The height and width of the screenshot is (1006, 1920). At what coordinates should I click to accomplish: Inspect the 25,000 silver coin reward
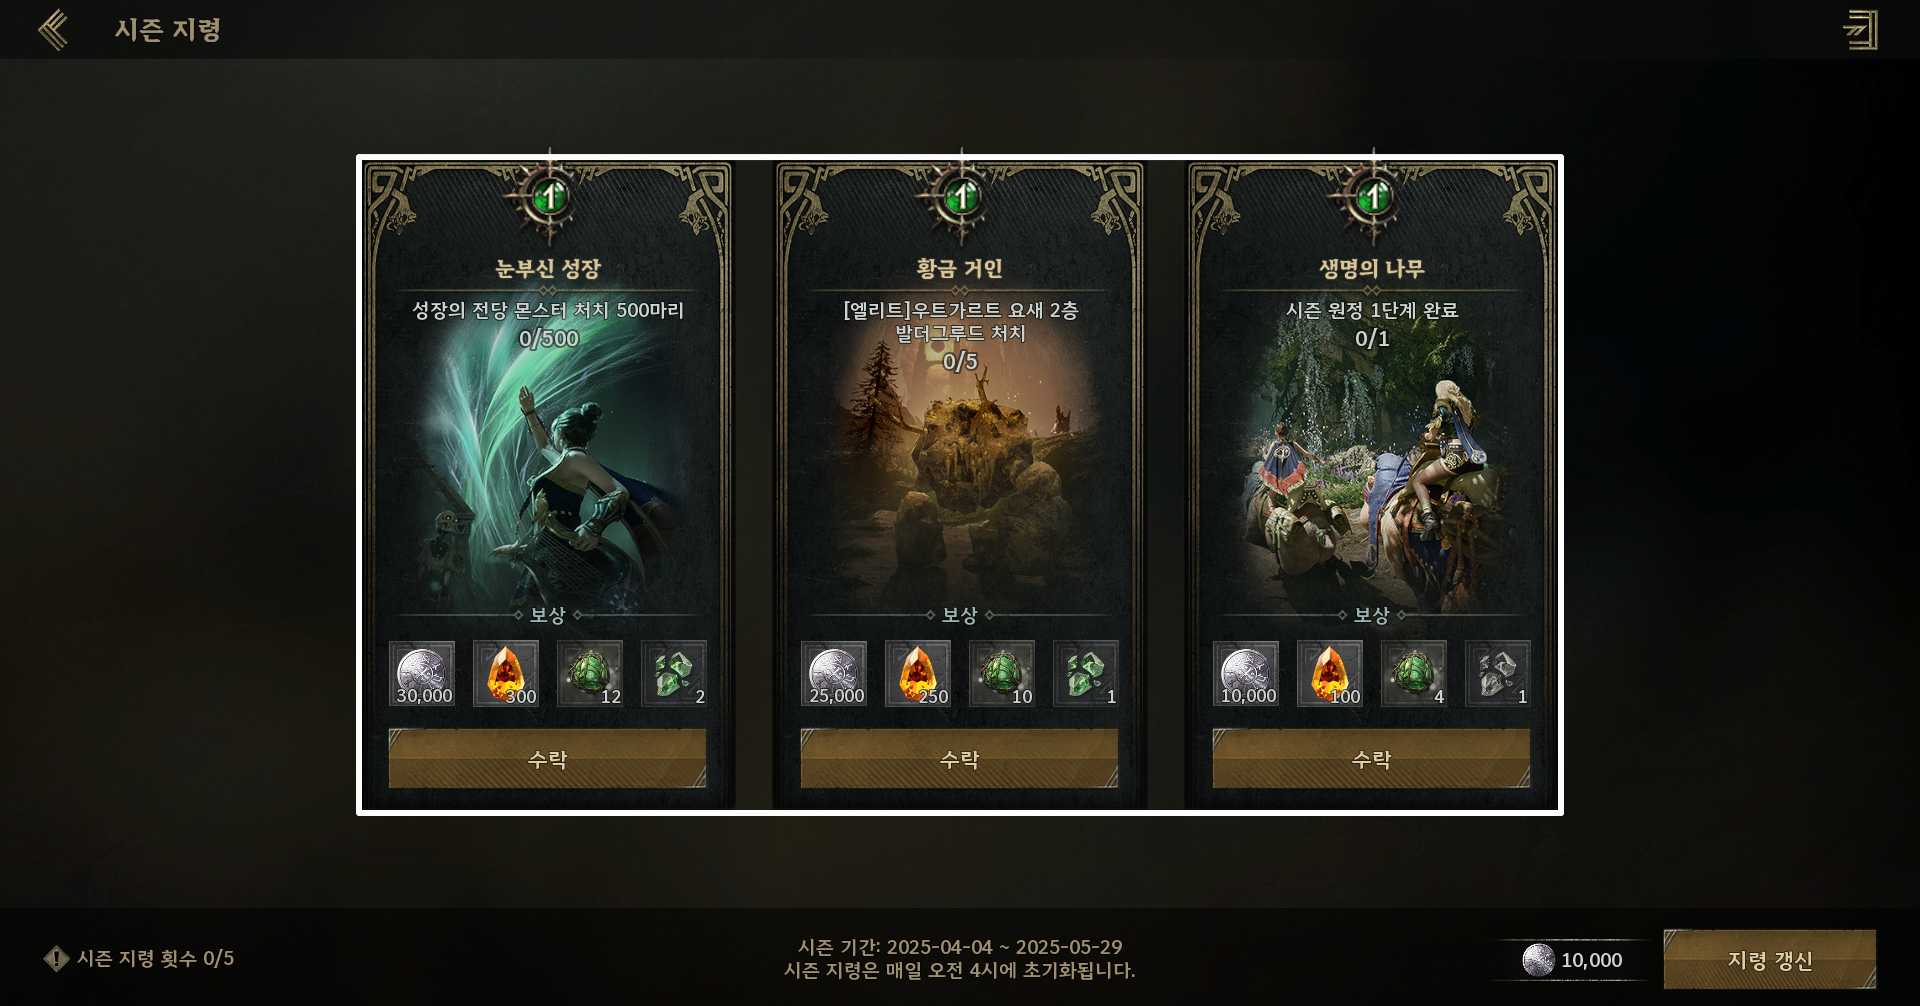(834, 674)
